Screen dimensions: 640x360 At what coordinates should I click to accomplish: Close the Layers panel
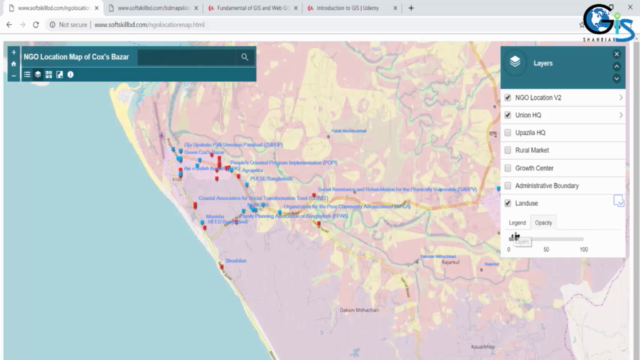click(617, 54)
